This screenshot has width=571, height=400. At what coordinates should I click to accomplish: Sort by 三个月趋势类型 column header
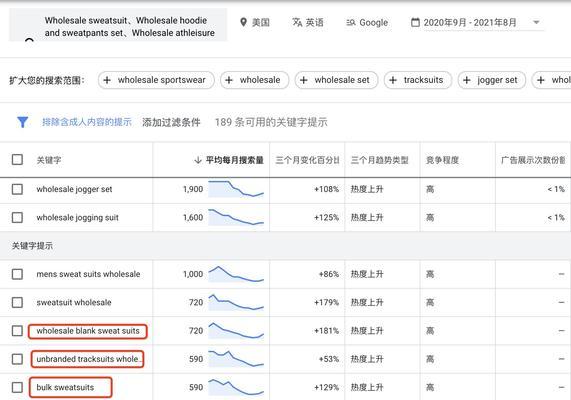point(379,160)
